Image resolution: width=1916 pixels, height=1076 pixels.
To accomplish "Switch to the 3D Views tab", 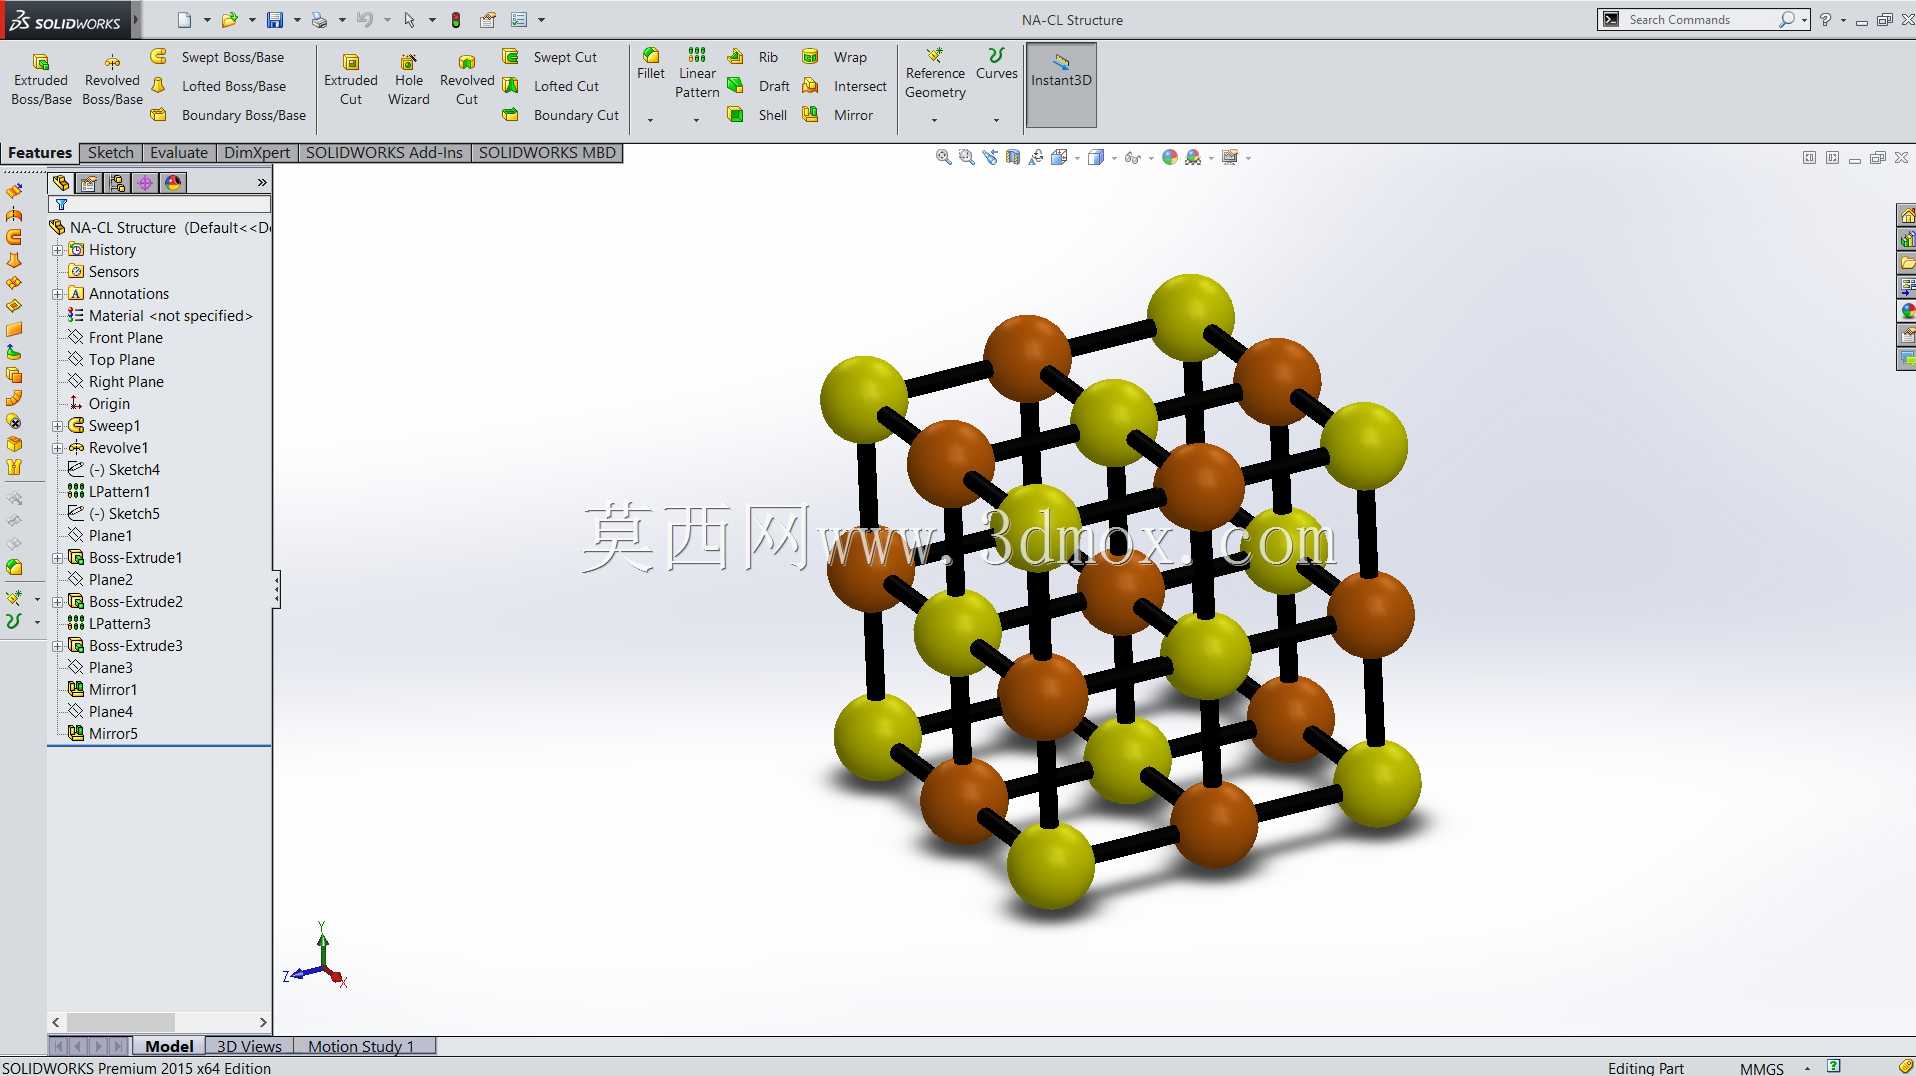I will [x=249, y=1046].
